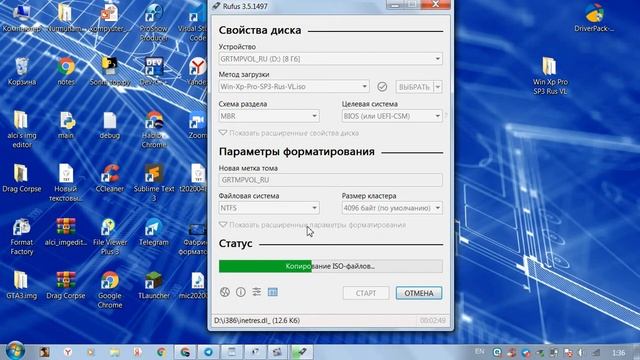Open the Rufus About info icon

(x=241, y=292)
